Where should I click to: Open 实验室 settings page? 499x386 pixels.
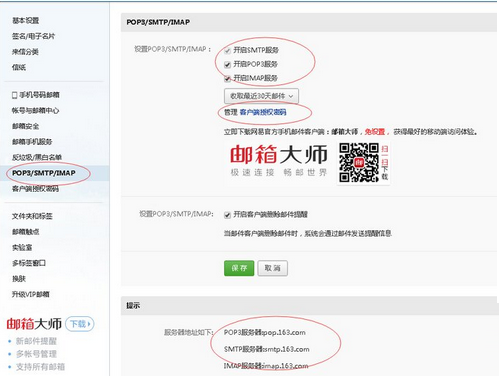(x=22, y=248)
